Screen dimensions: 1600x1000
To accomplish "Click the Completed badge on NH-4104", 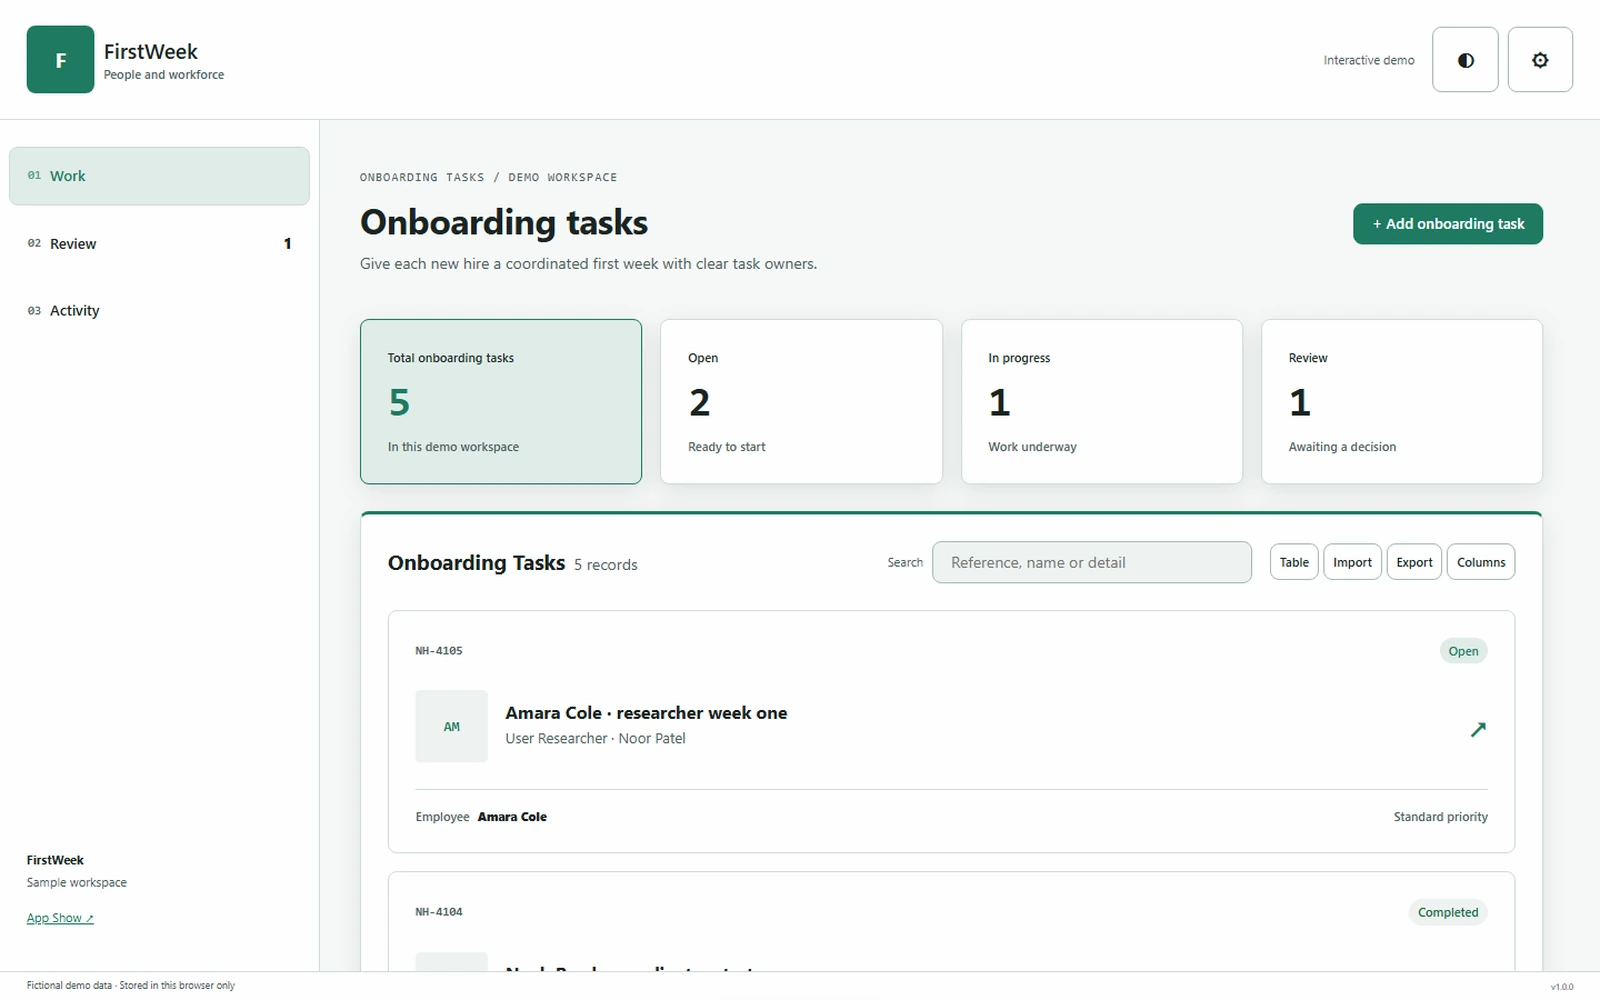I will [x=1448, y=912].
